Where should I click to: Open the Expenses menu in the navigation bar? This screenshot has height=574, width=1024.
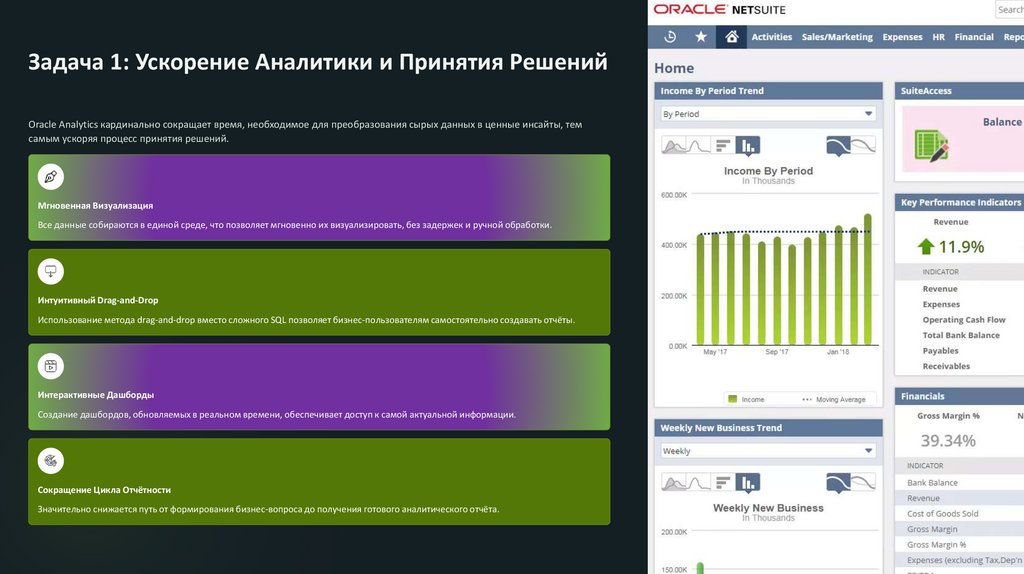[903, 37]
